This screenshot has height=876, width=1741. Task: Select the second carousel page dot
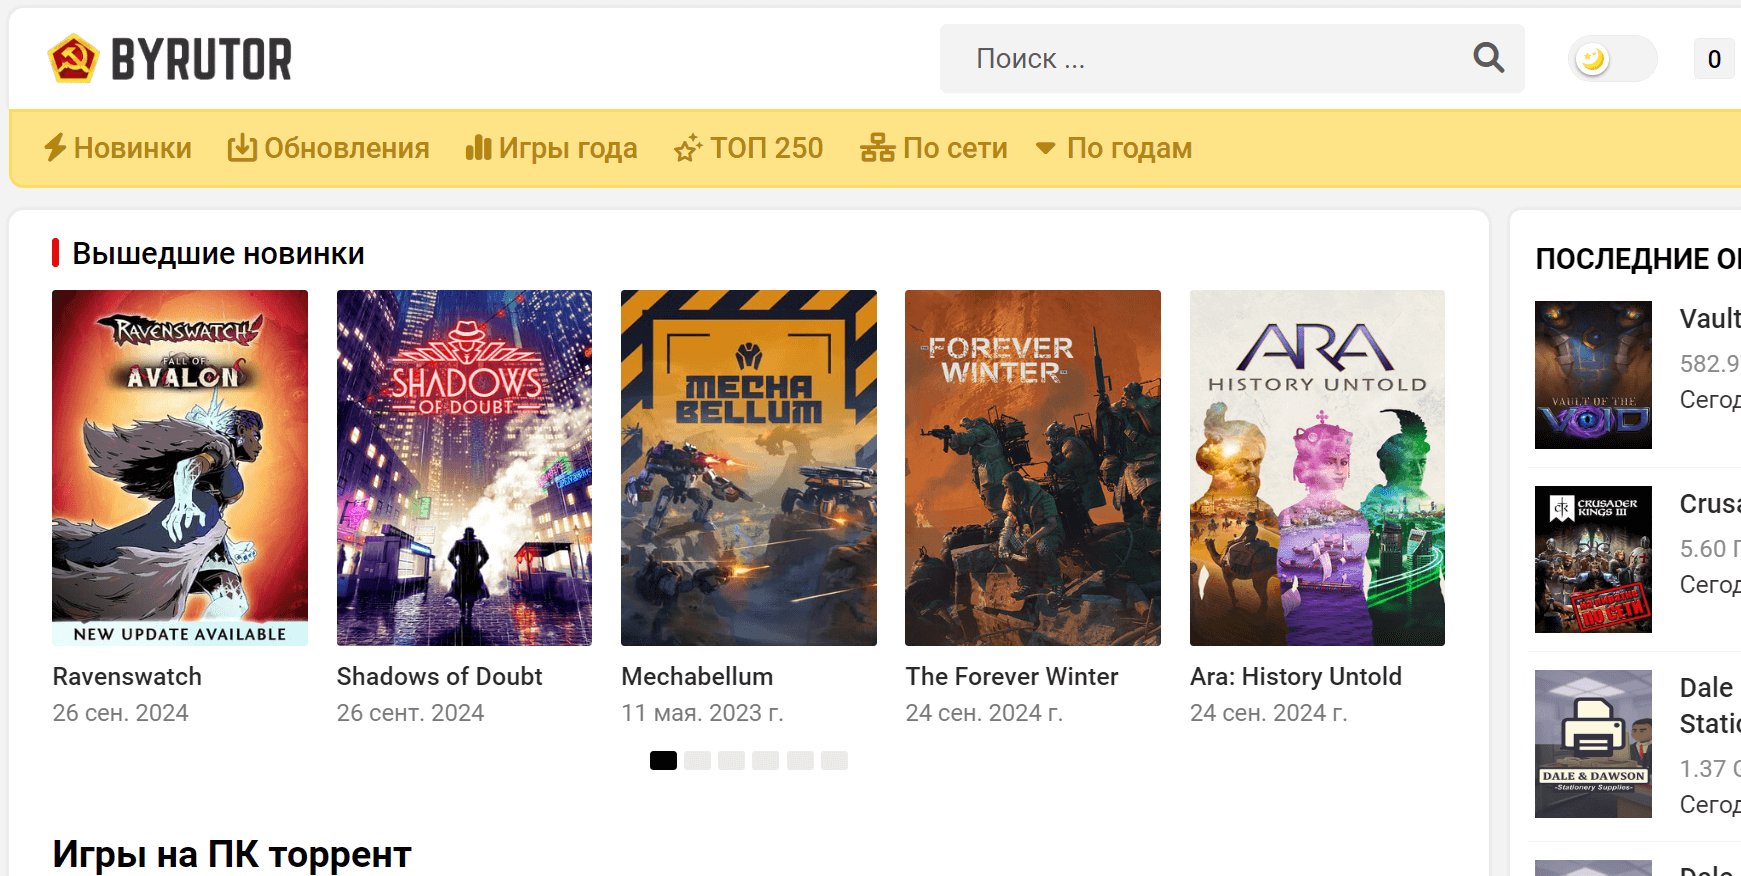(698, 761)
